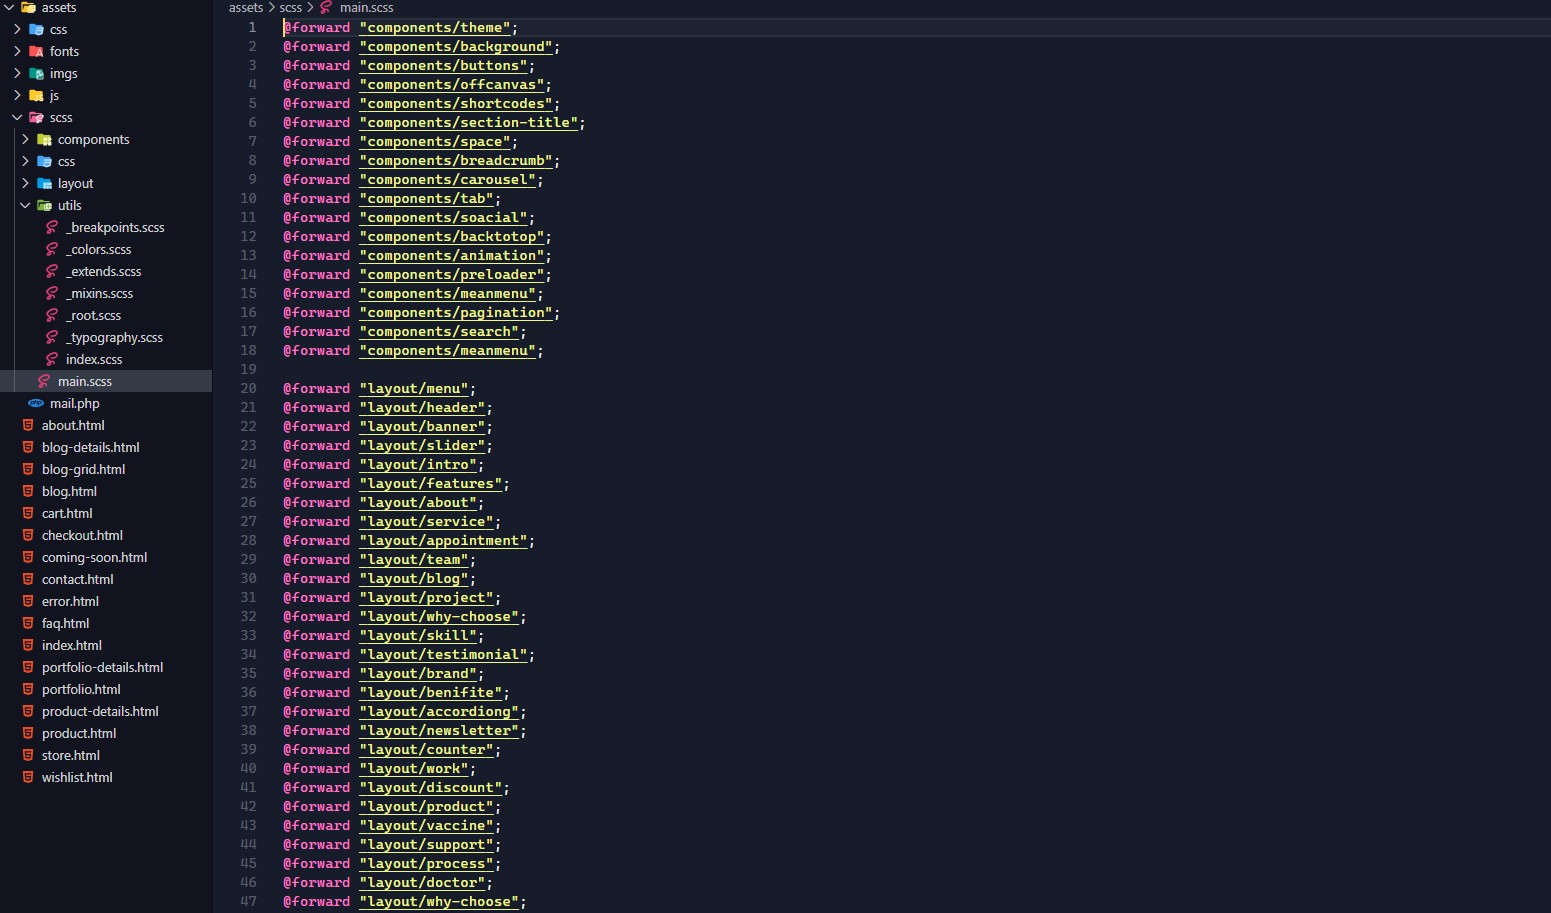Open contact.html from the file list

point(77,580)
